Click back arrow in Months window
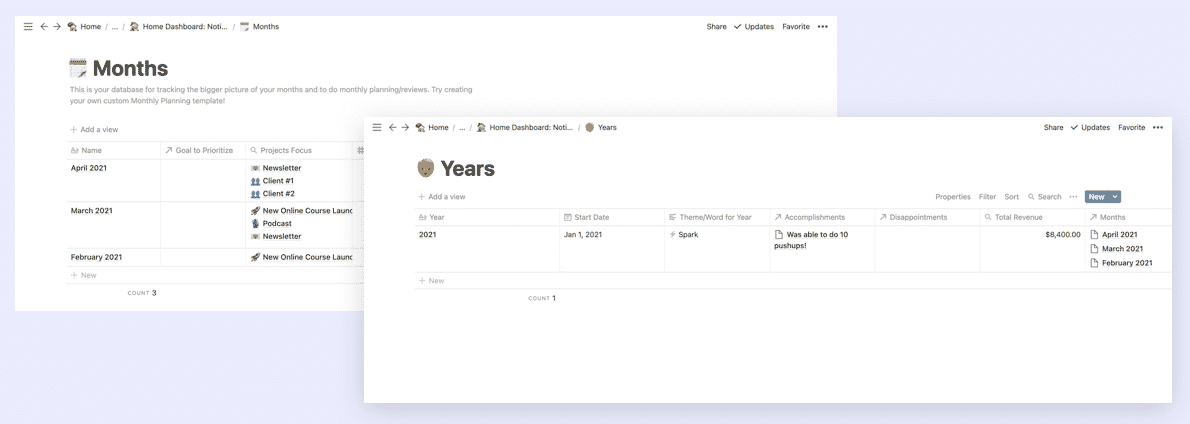Image resolution: width=1190 pixels, height=424 pixels. coord(44,27)
